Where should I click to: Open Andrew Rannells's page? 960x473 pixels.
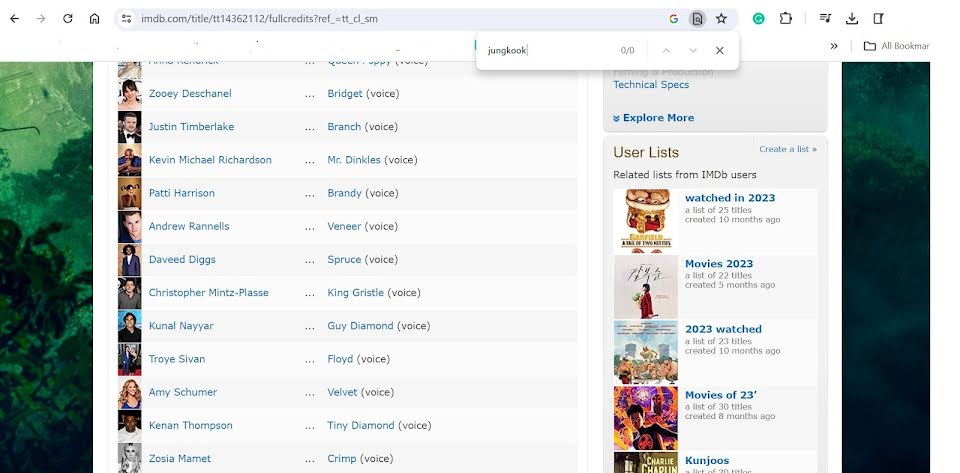[189, 226]
